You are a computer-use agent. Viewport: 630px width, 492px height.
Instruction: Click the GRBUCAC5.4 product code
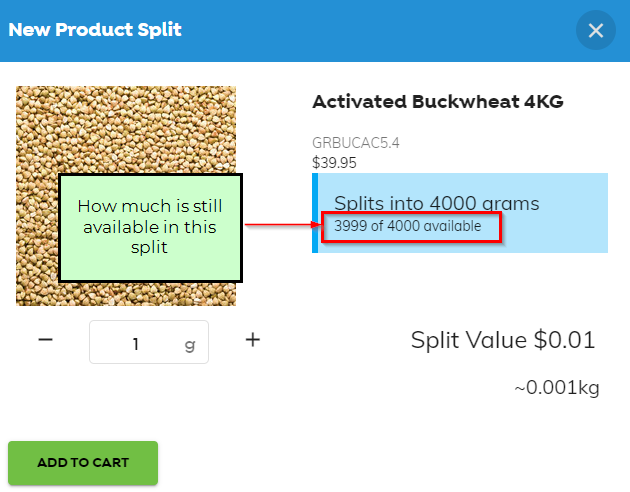coord(356,143)
